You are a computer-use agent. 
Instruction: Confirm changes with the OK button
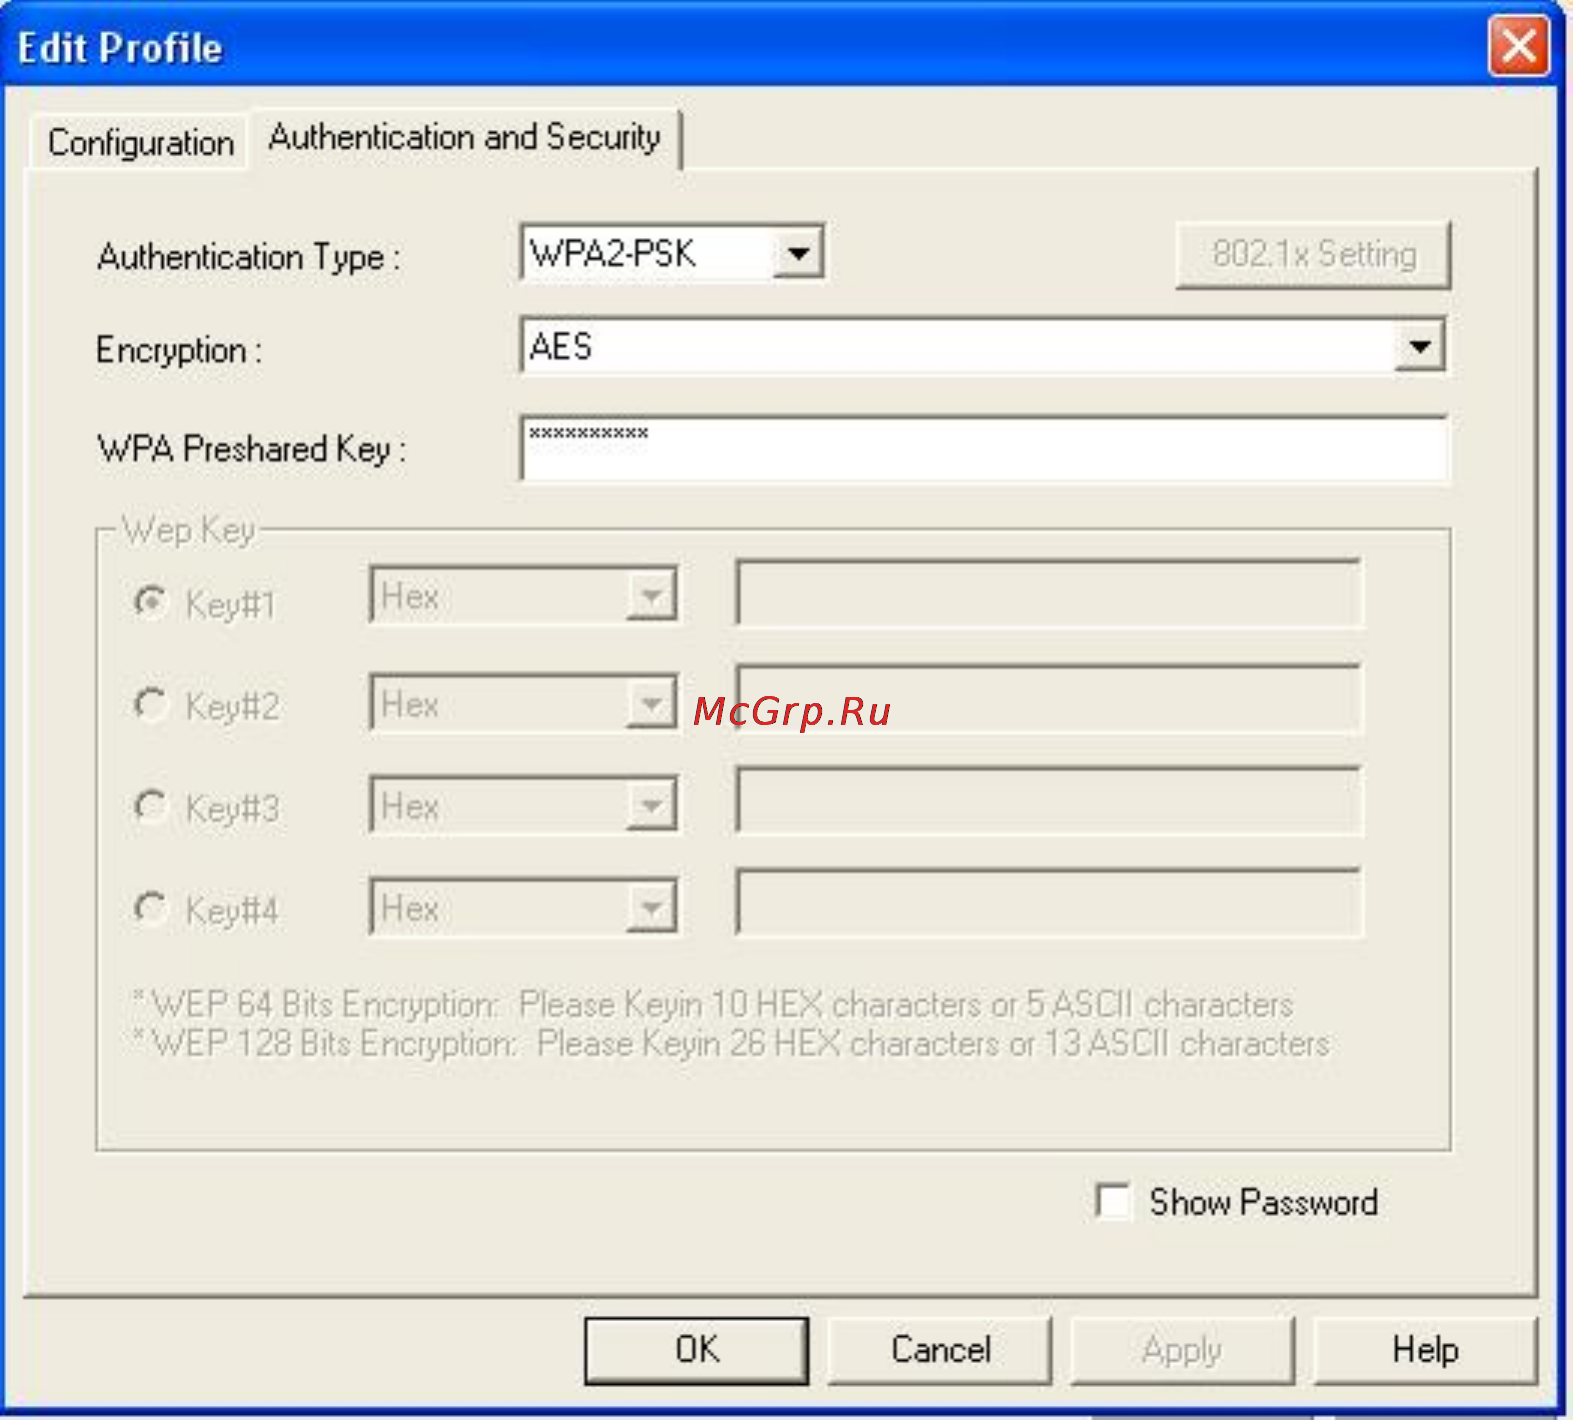[x=696, y=1350]
